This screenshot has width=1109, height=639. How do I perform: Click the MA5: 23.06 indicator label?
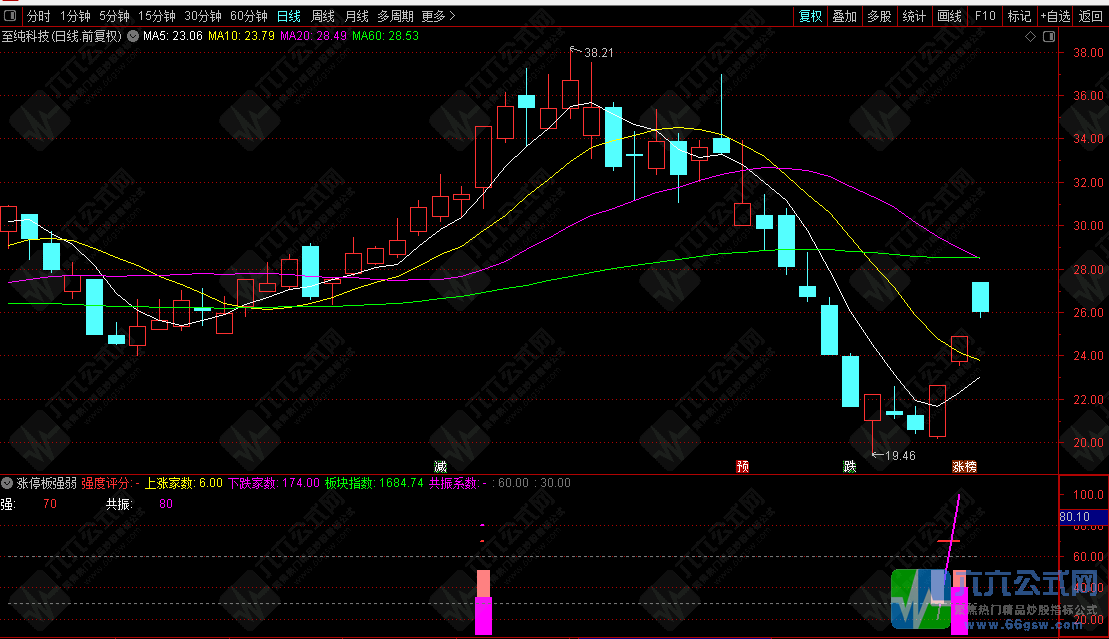173,36
